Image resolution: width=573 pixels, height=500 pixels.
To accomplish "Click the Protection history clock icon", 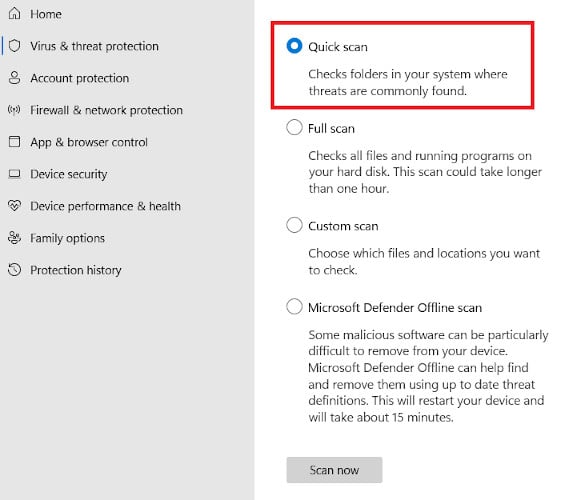I will click(15, 270).
